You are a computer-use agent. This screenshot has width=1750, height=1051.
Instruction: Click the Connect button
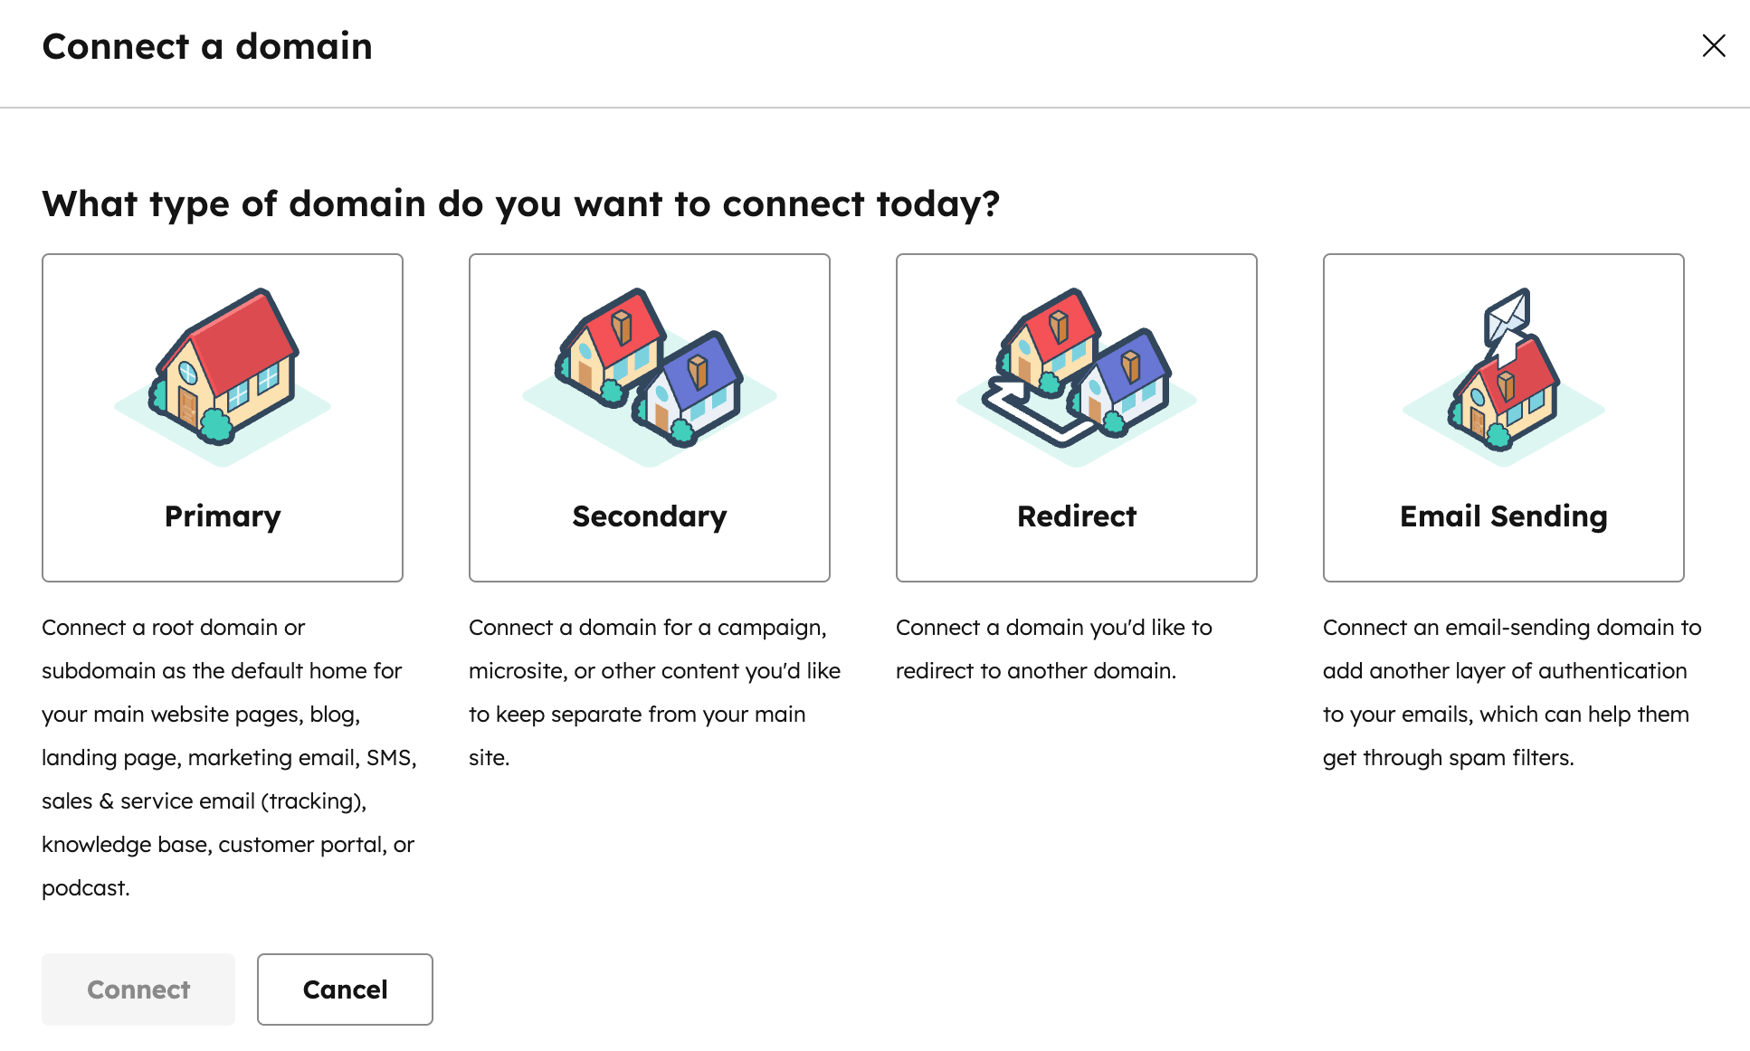pyautogui.click(x=138, y=989)
